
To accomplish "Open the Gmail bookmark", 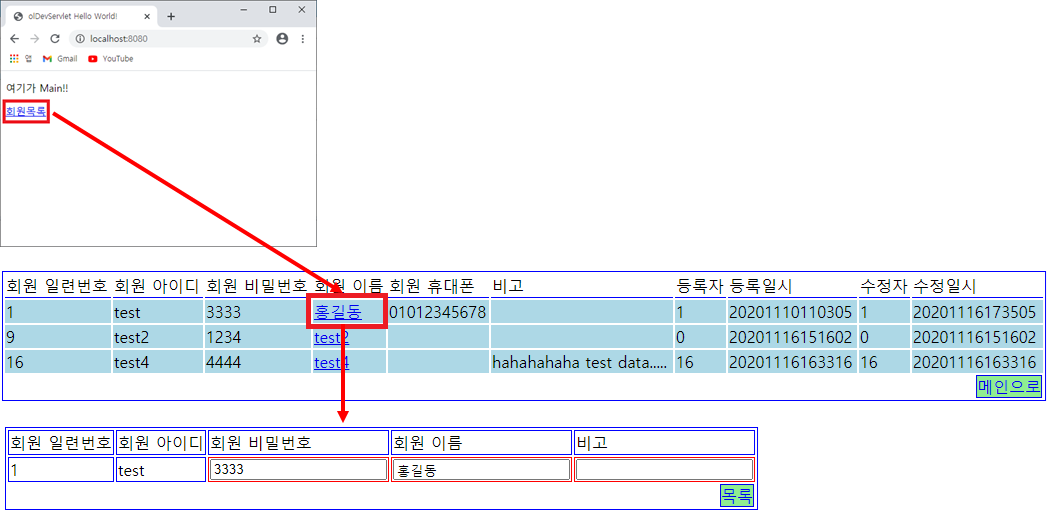I will tap(60, 59).
